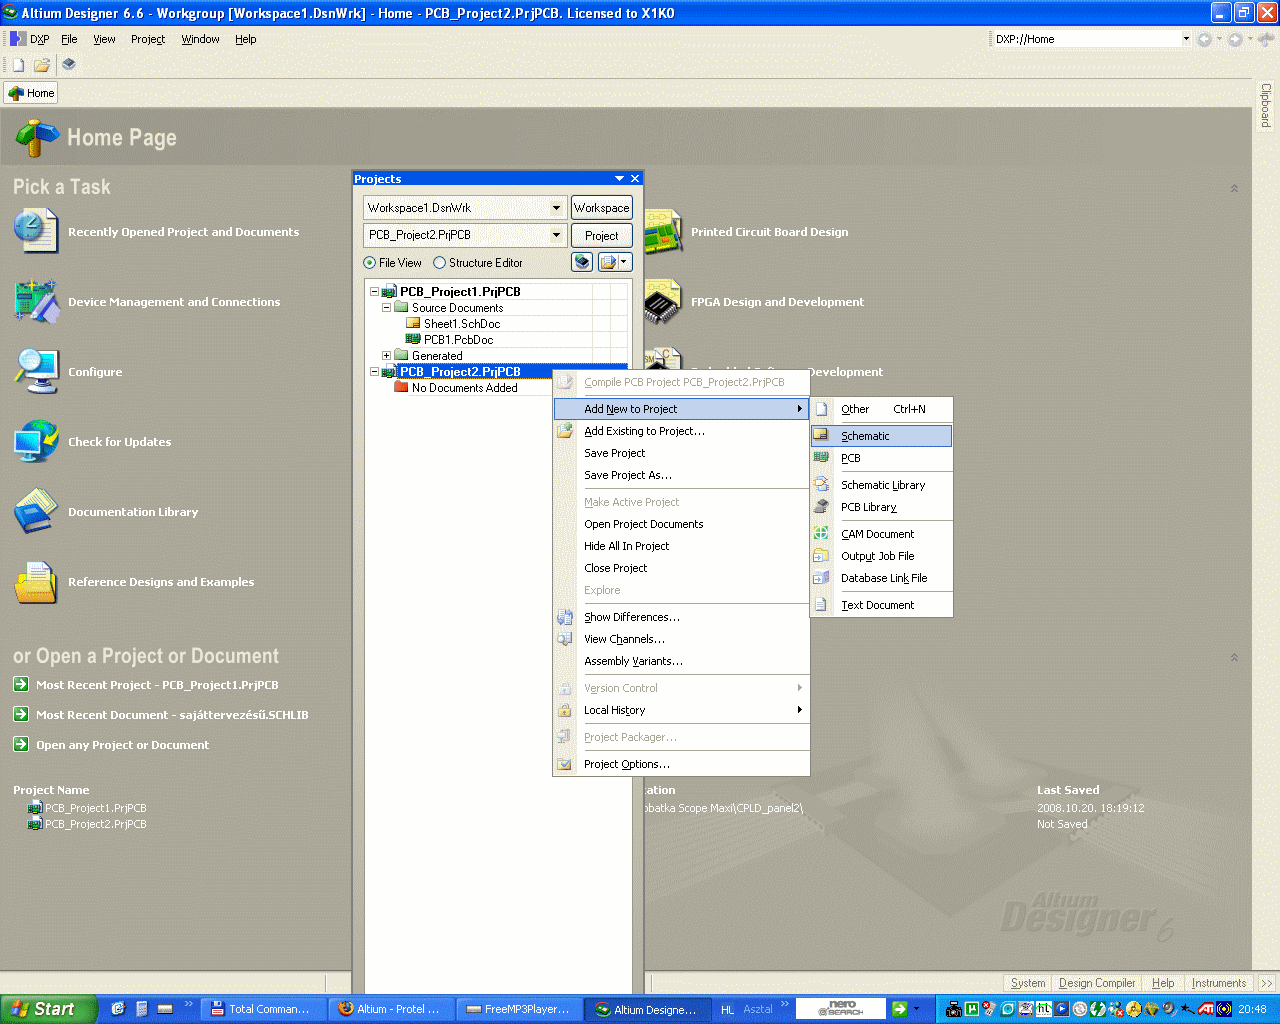The width and height of the screenshot is (1280, 1024).
Task: Collapse the PCB_Project1.PrjPCB tree node
Action: tap(375, 292)
